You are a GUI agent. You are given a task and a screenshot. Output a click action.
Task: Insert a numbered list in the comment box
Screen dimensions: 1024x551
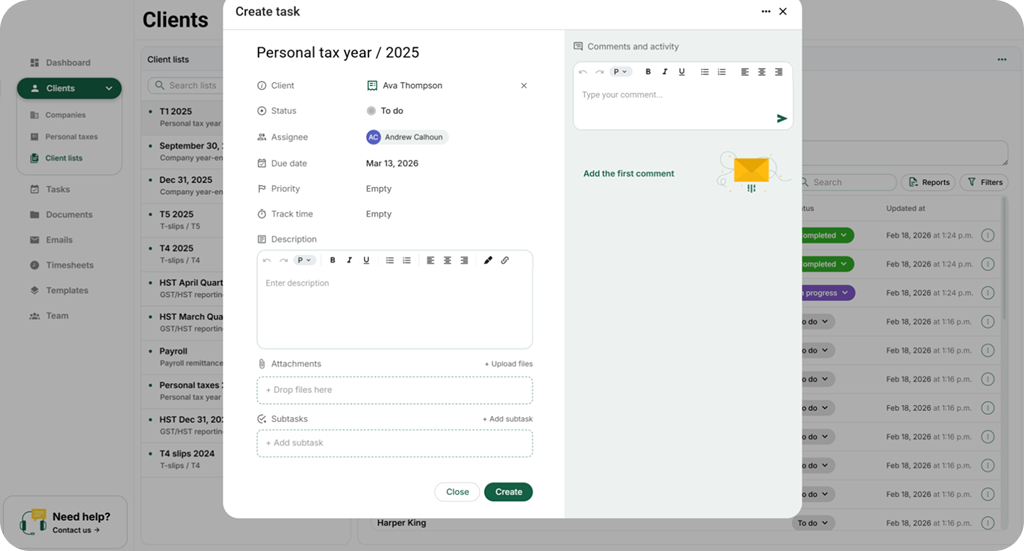click(721, 72)
